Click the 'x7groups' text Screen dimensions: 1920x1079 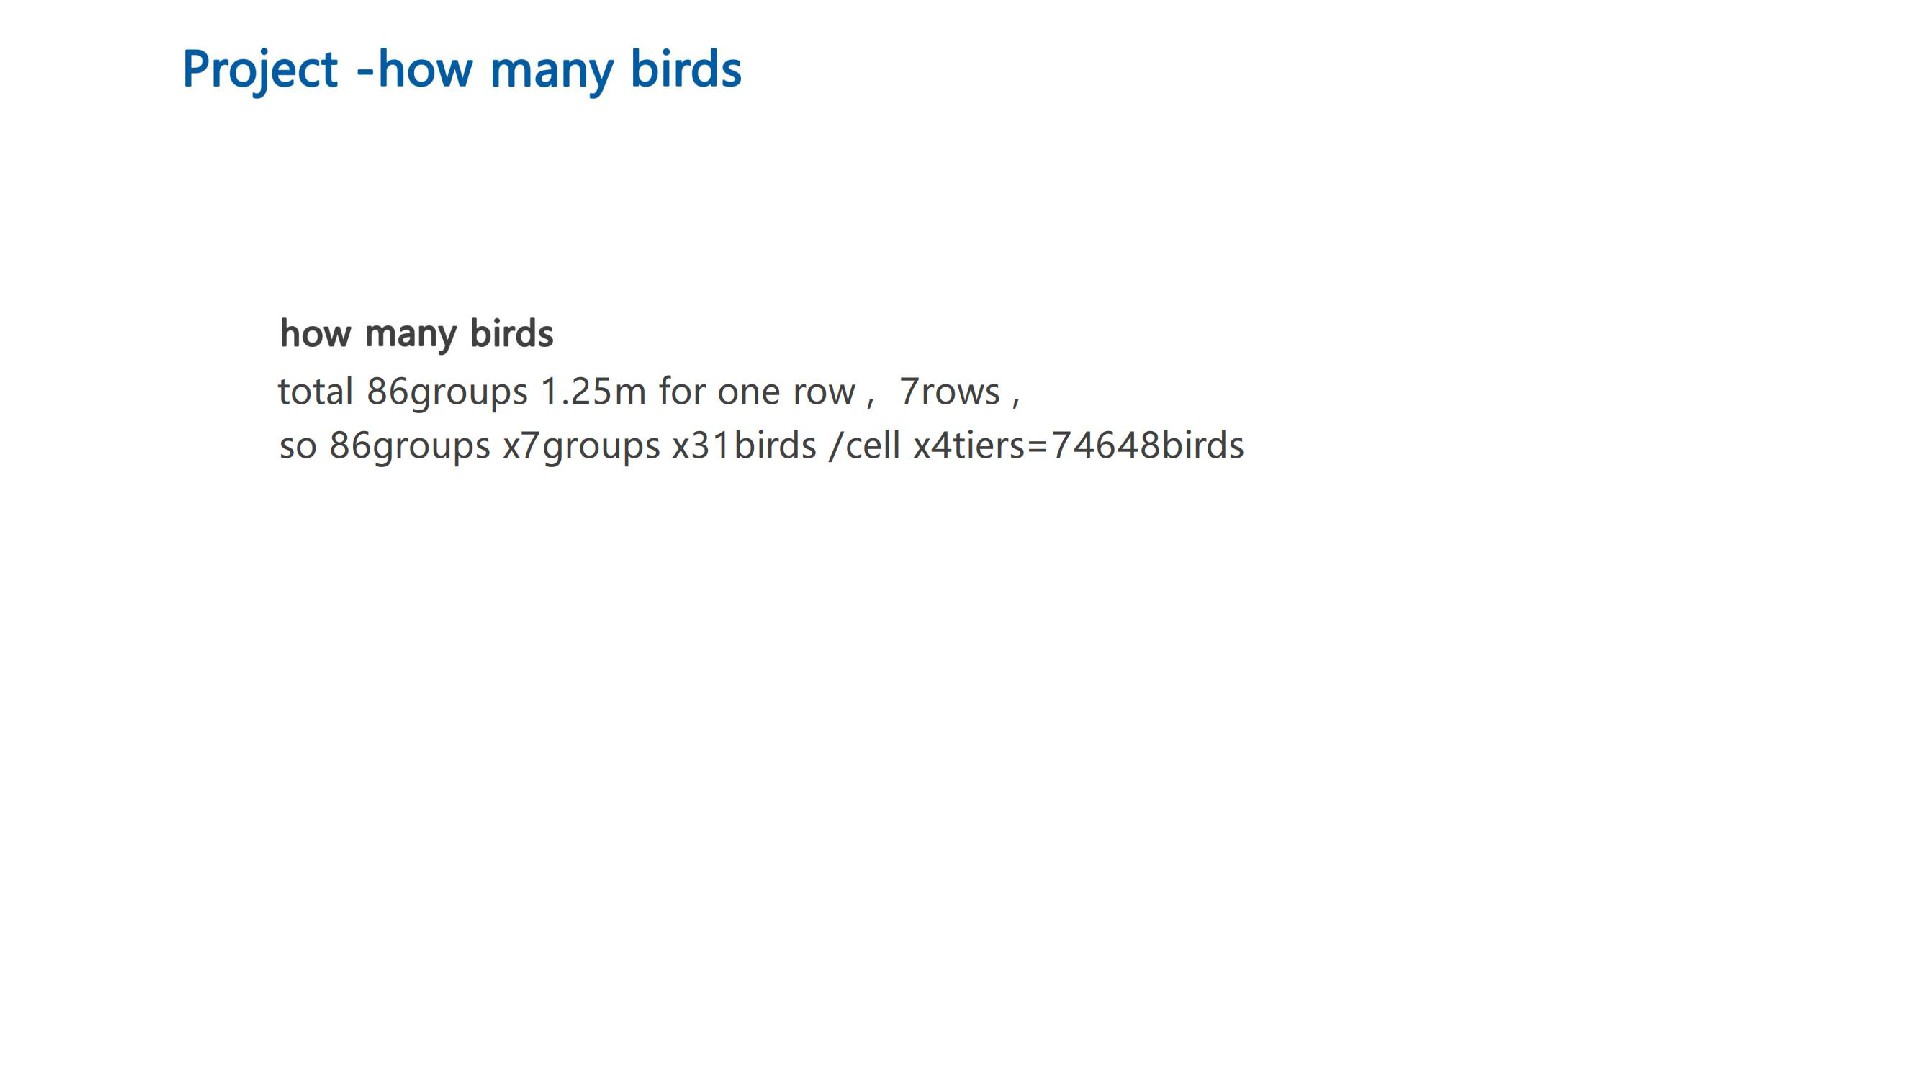(581, 446)
